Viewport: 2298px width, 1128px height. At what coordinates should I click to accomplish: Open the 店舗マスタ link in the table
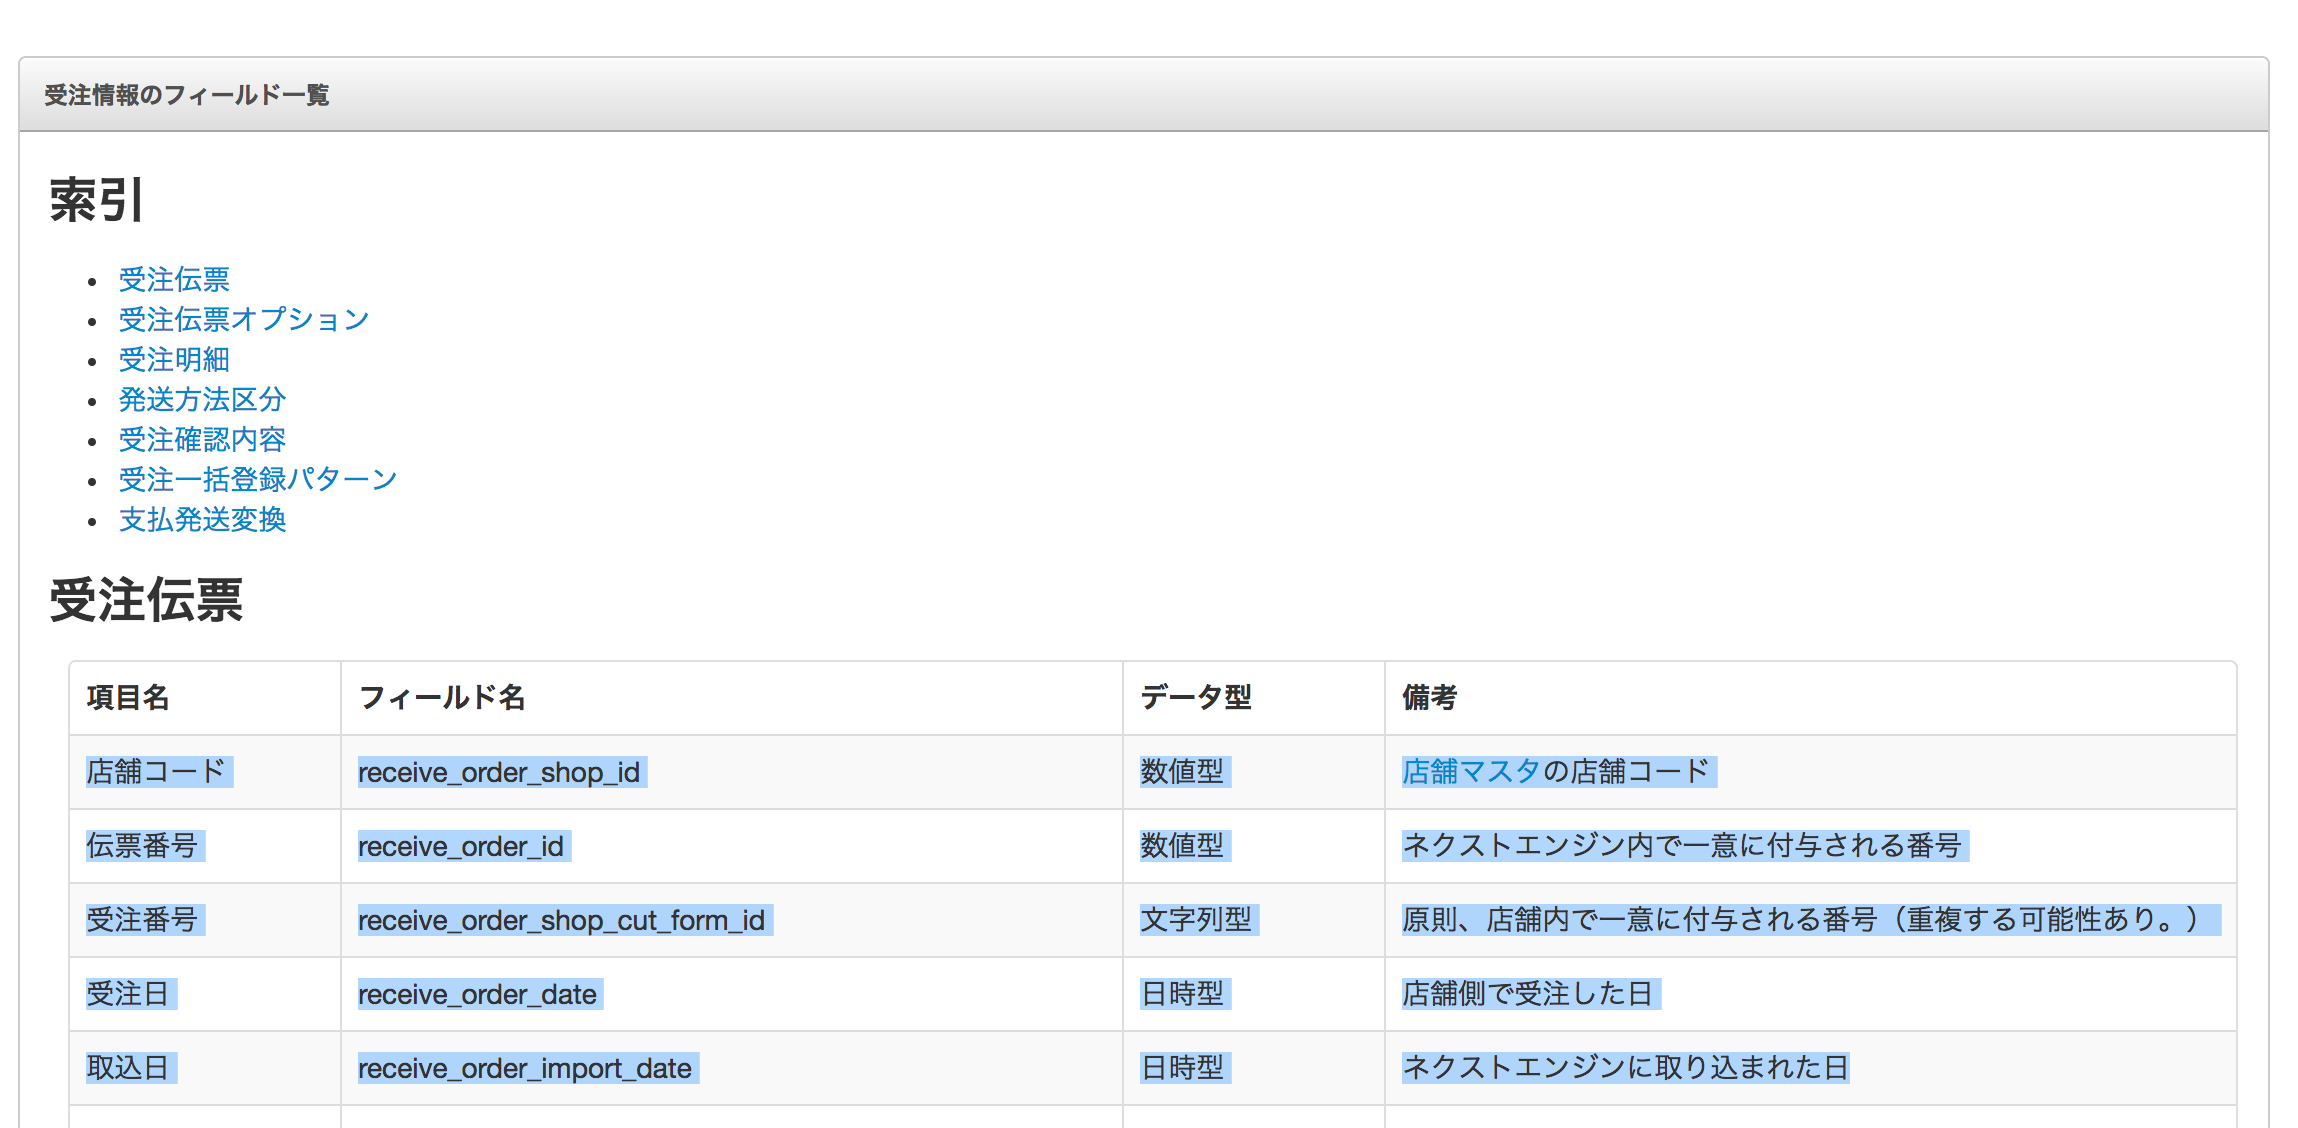tap(1470, 771)
